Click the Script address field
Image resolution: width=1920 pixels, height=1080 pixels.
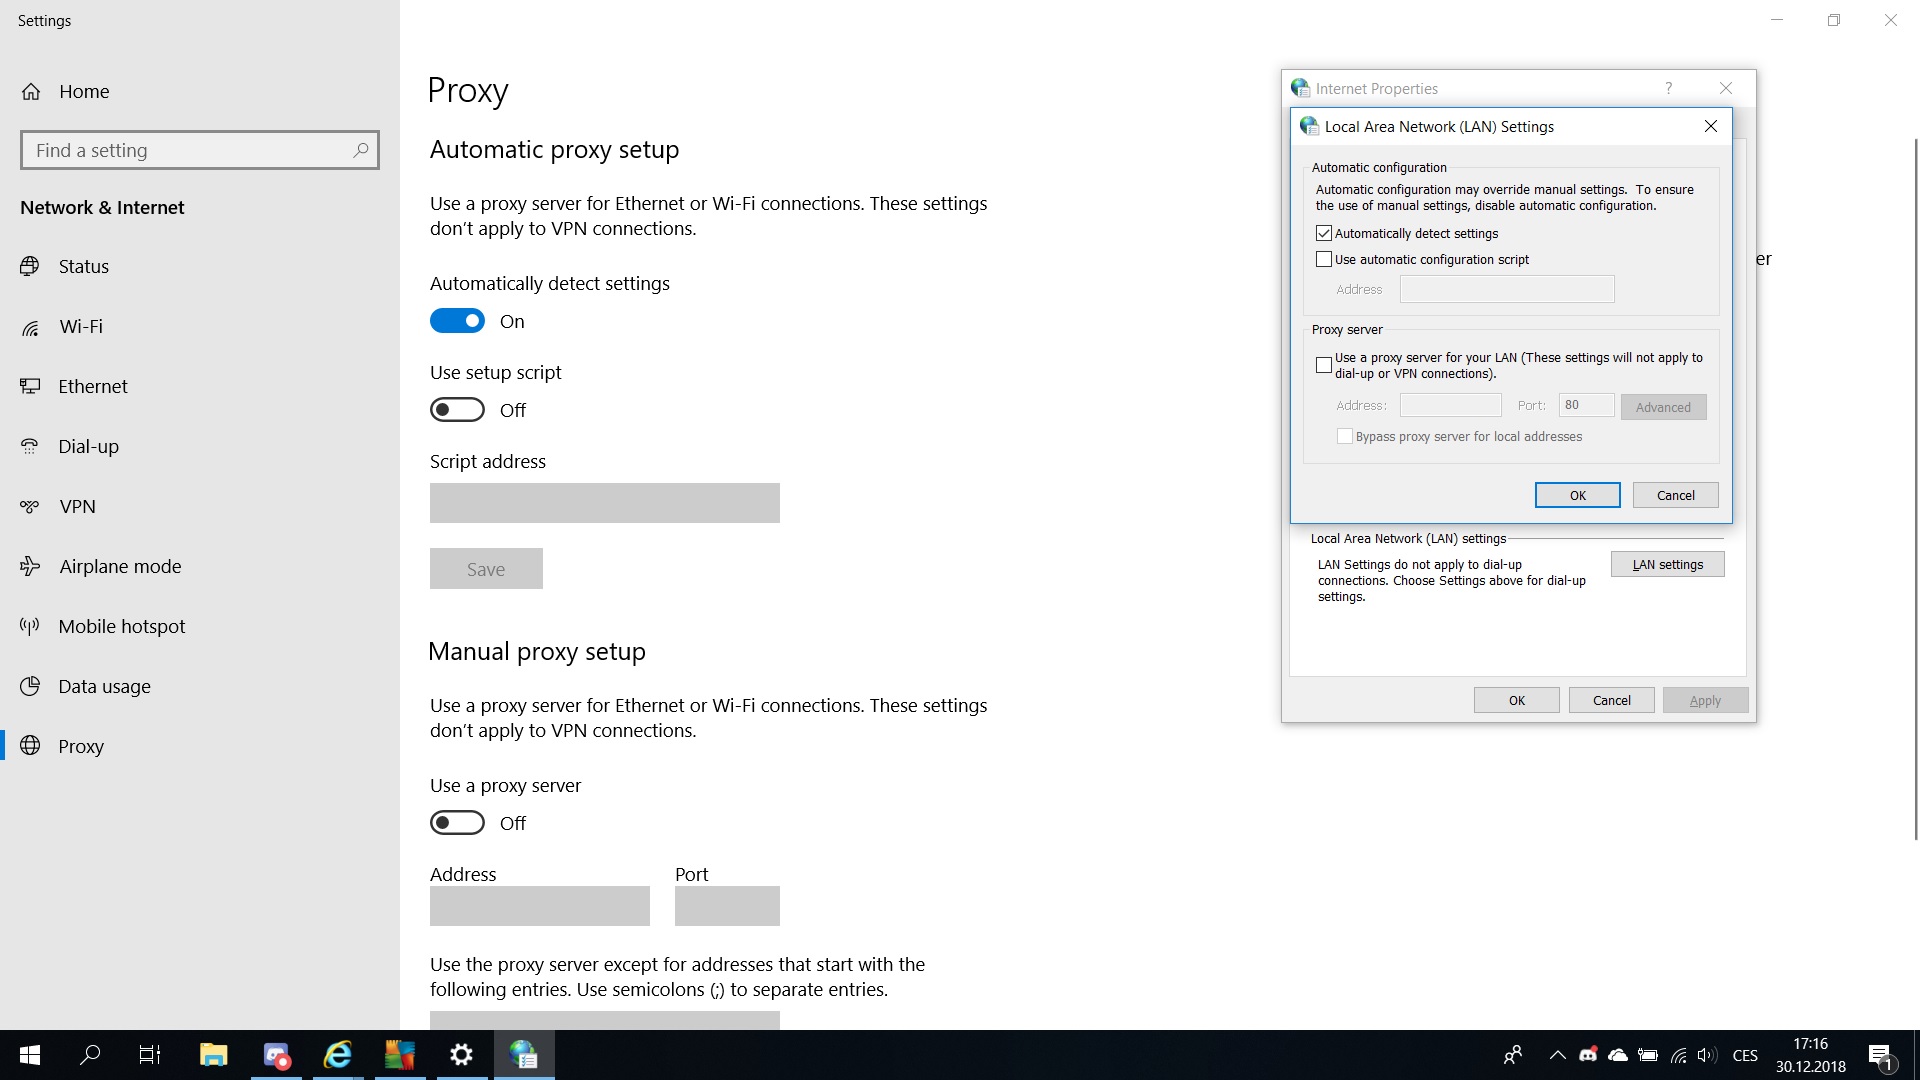[x=605, y=503]
